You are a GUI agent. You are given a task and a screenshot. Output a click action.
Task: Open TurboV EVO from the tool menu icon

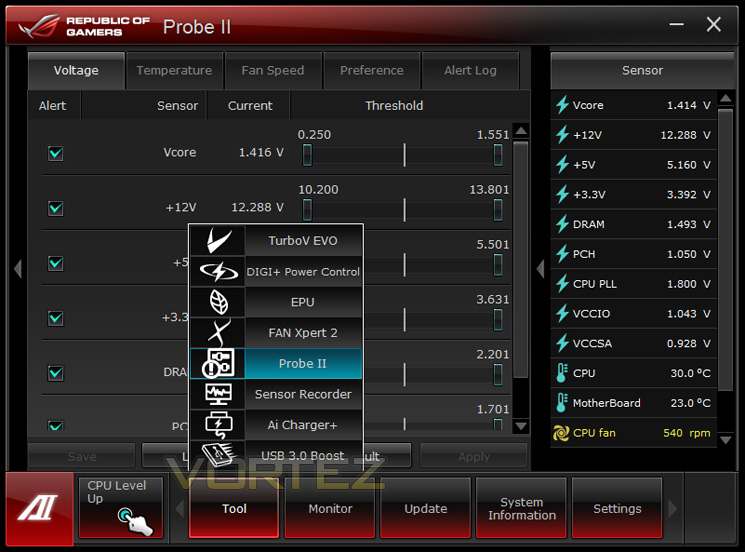pyautogui.click(x=219, y=240)
